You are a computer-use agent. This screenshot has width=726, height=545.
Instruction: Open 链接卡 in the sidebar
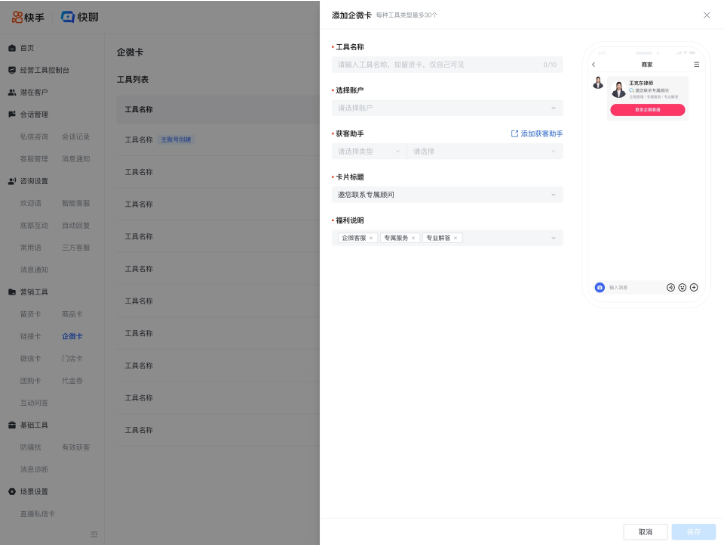31,336
